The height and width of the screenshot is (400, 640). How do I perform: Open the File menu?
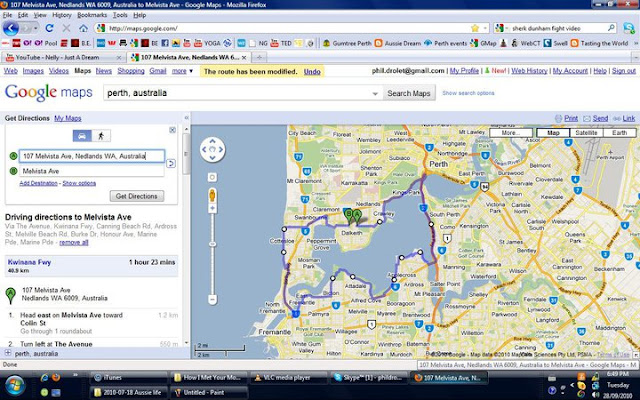[x=7, y=15]
